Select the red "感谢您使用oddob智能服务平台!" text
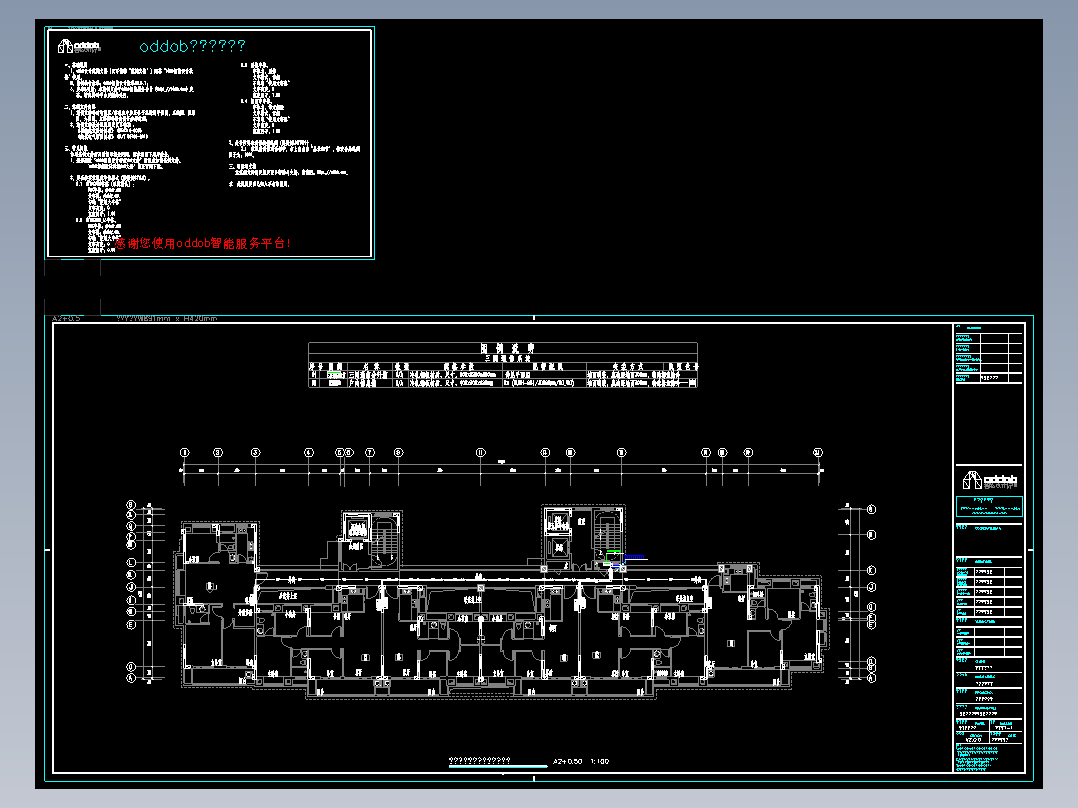The width and height of the screenshot is (1078, 808). 203,243
